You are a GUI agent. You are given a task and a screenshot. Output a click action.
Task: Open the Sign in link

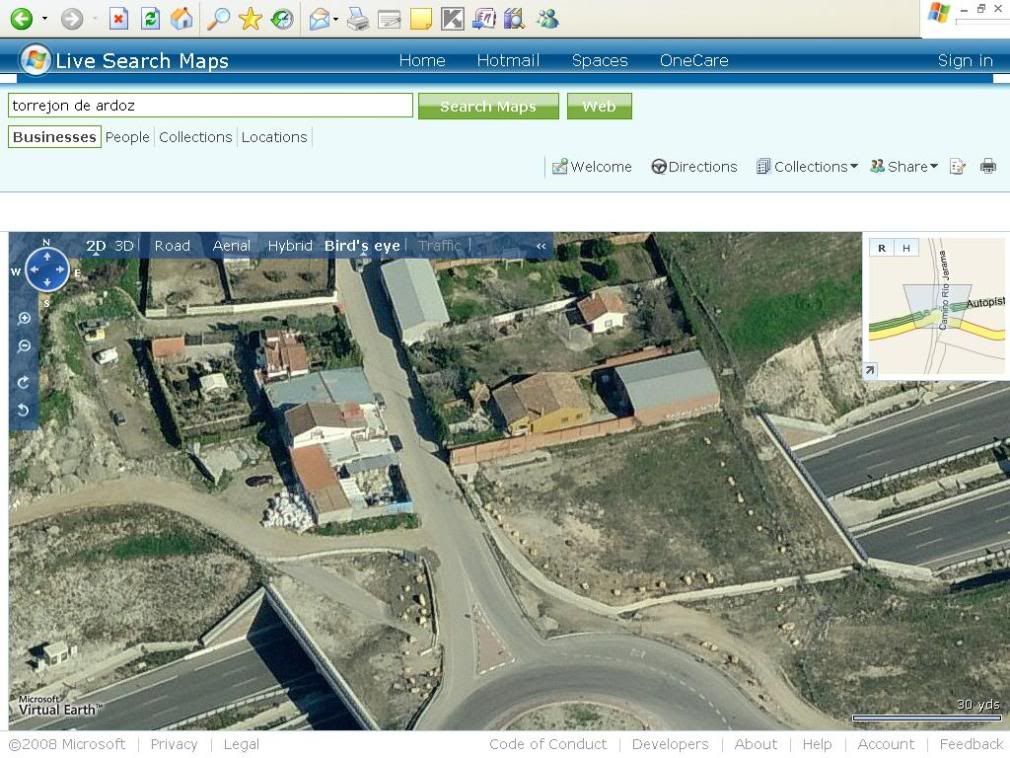tap(965, 61)
